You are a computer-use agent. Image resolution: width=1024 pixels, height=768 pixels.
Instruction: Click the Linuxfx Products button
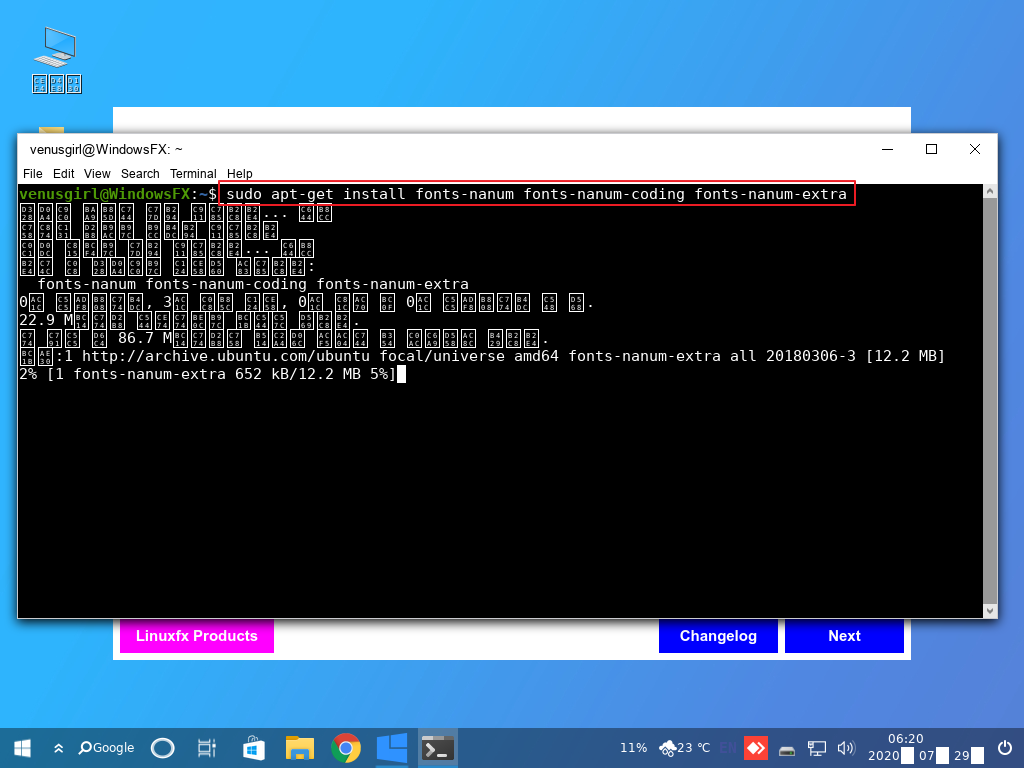(197, 636)
